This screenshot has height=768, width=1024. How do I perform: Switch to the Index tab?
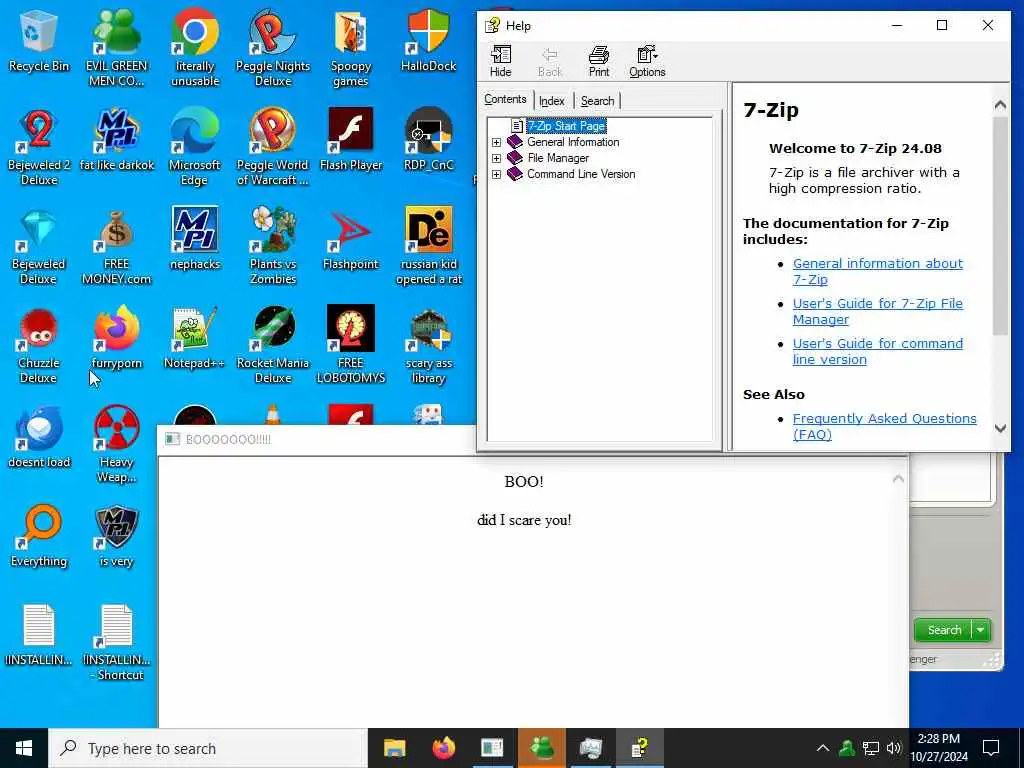click(x=552, y=101)
